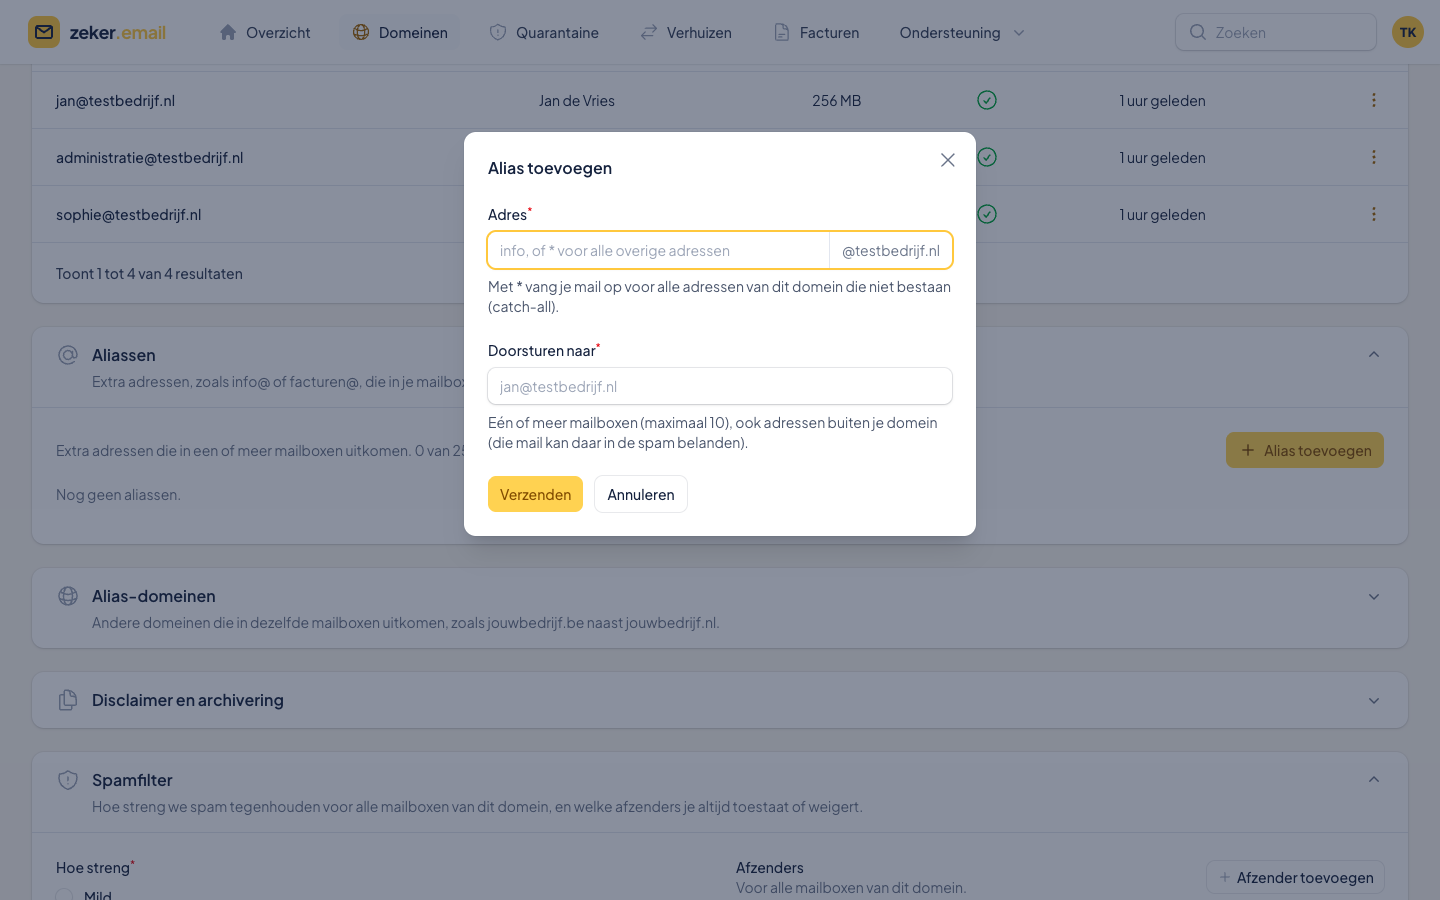The height and width of the screenshot is (900, 1440).
Task: Click the Facturen document icon
Action: click(782, 32)
